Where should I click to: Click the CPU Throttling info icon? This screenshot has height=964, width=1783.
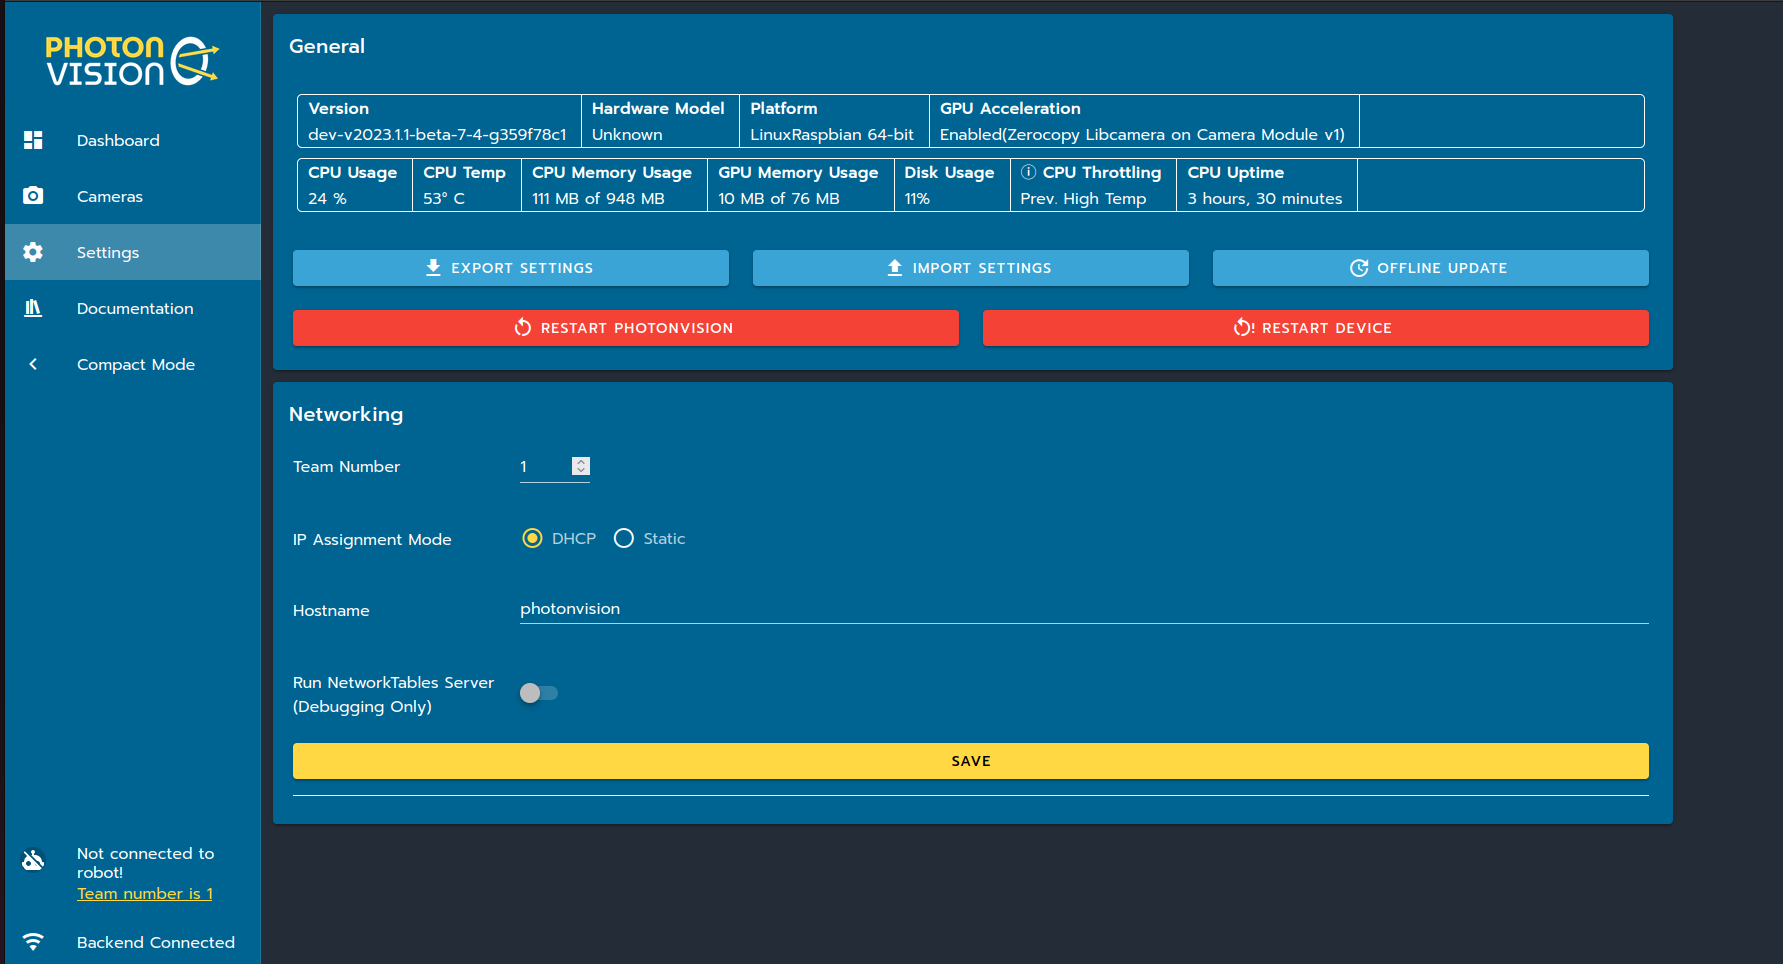[1028, 172]
